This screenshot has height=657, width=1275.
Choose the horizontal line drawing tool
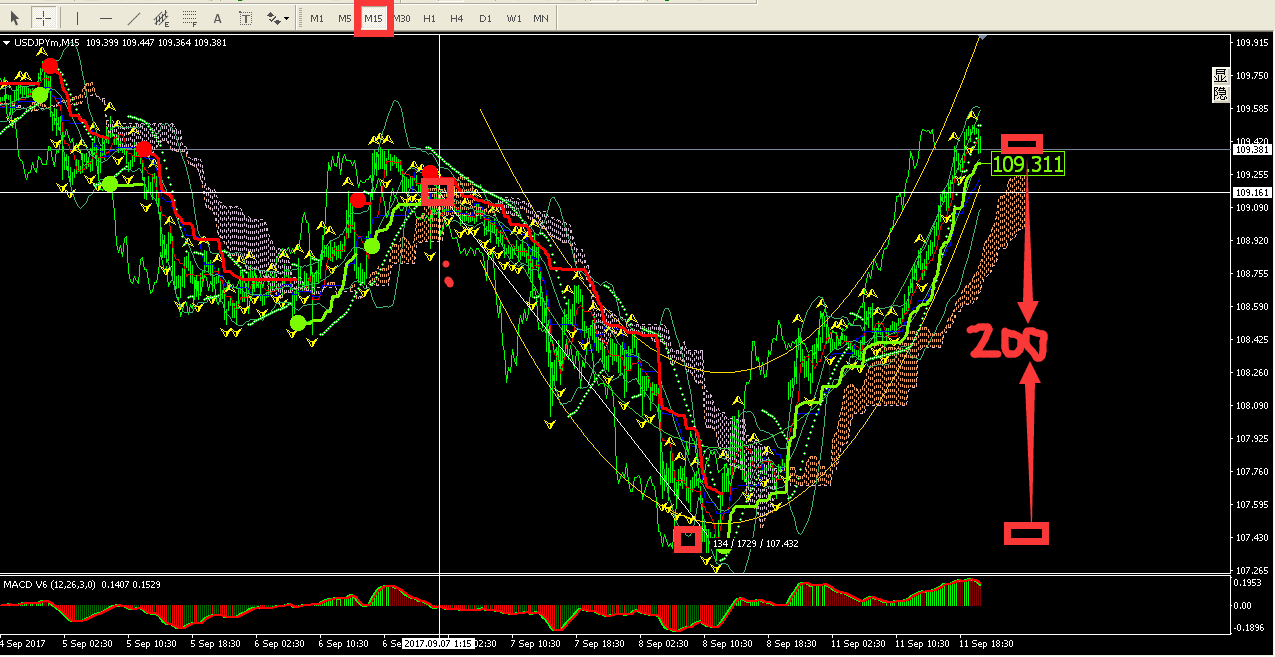pyautogui.click(x=106, y=18)
